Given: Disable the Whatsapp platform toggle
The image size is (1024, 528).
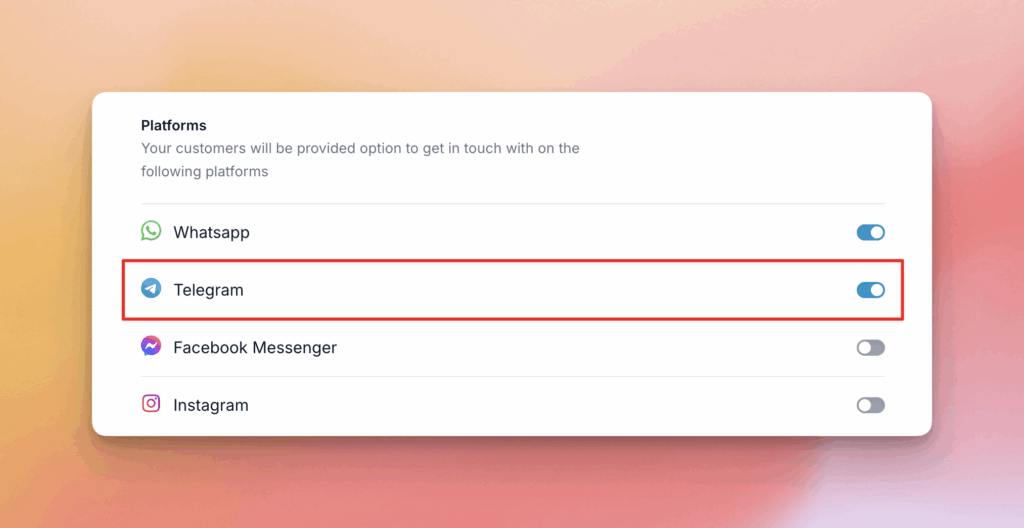Looking at the screenshot, I should [870, 232].
